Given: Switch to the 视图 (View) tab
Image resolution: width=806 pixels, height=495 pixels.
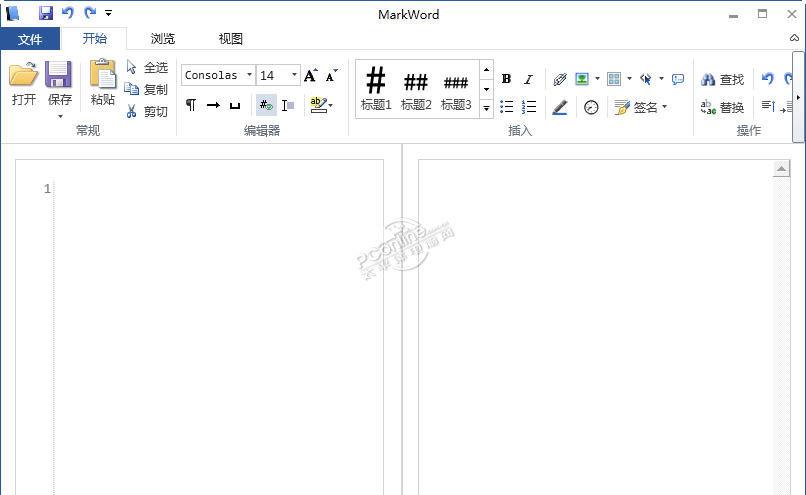Looking at the screenshot, I should (230, 39).
